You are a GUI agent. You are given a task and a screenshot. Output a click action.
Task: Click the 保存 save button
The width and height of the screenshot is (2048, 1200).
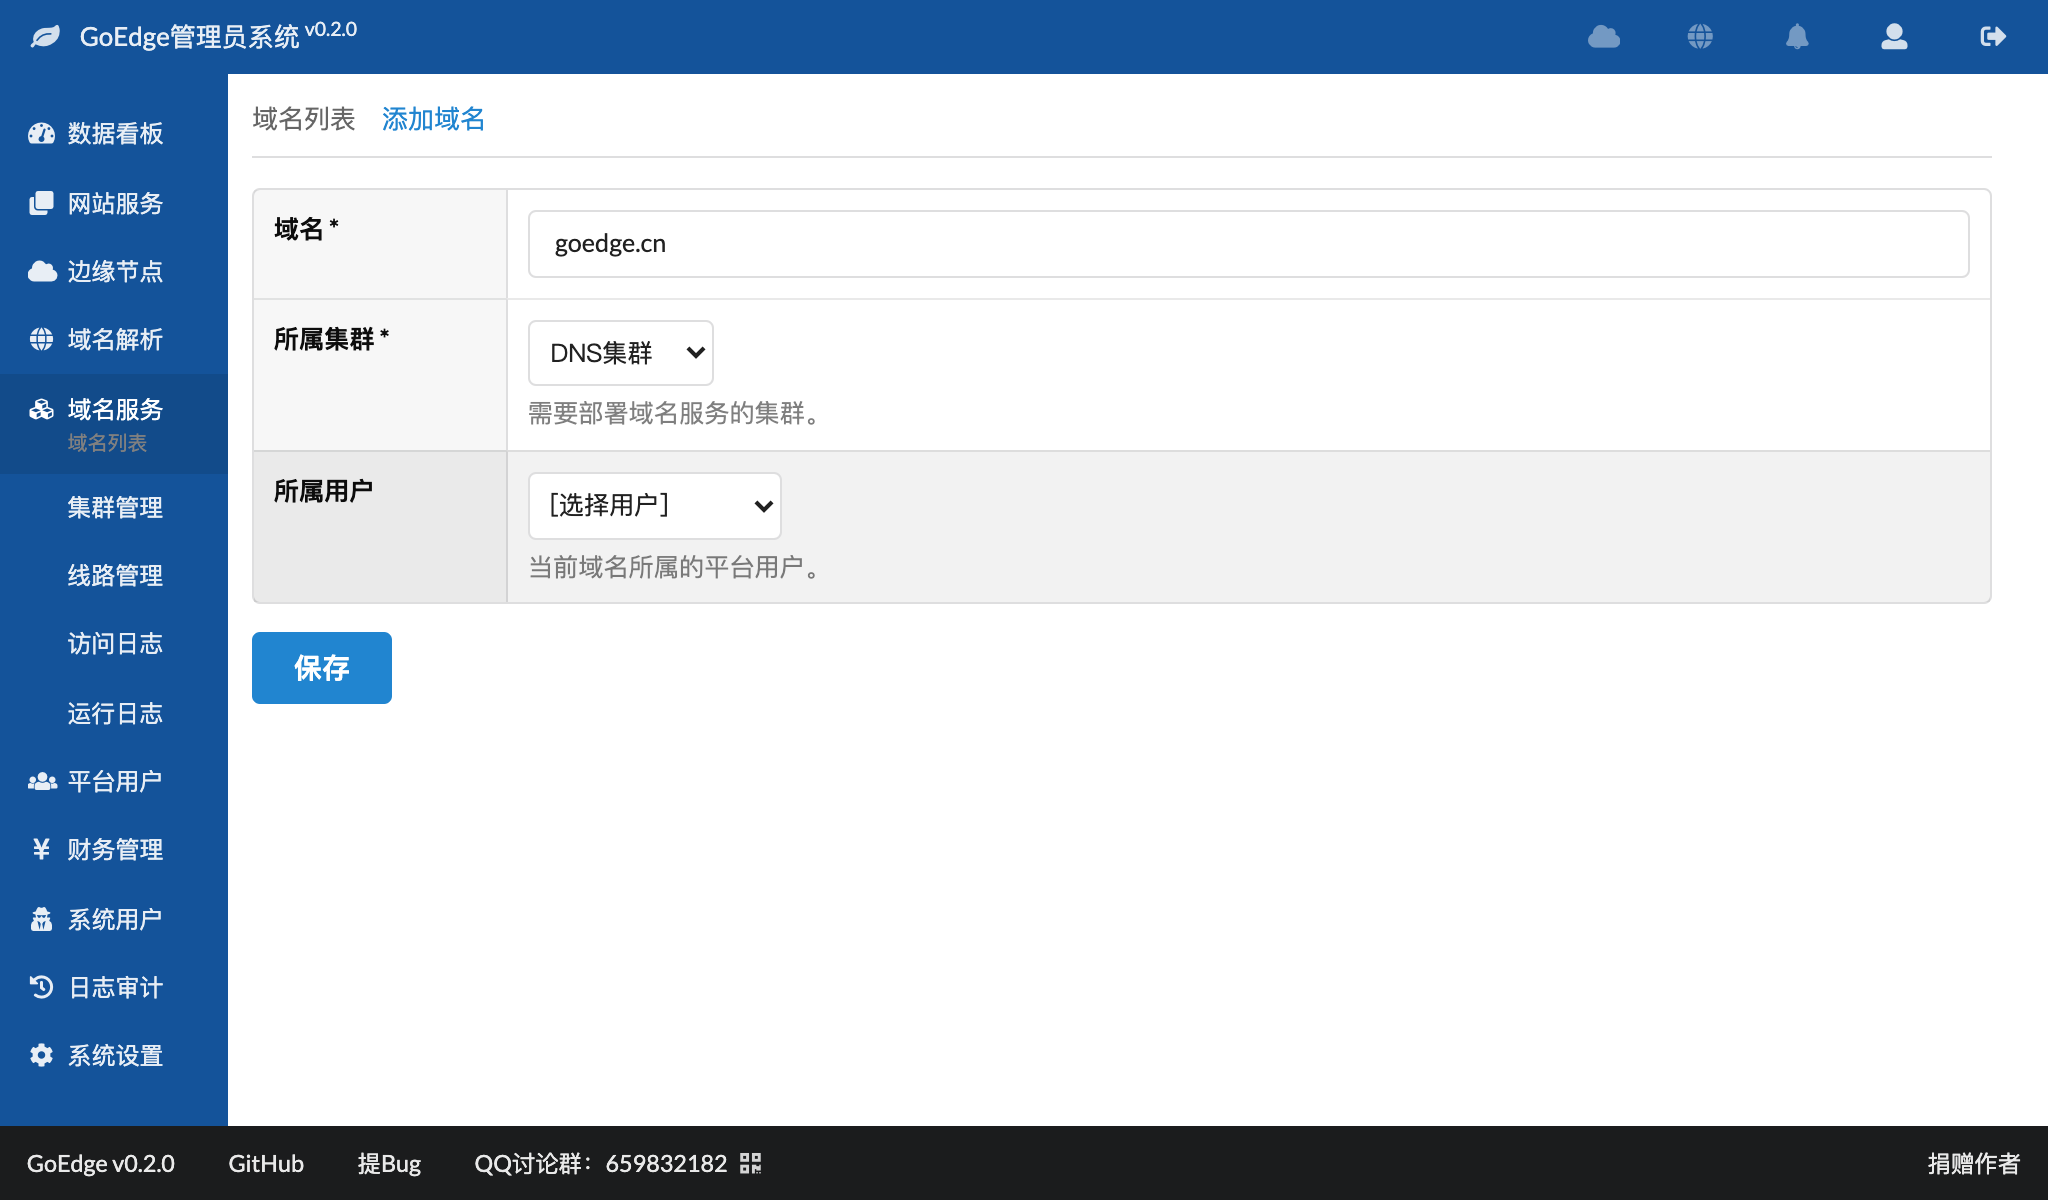tap(321, 667)
